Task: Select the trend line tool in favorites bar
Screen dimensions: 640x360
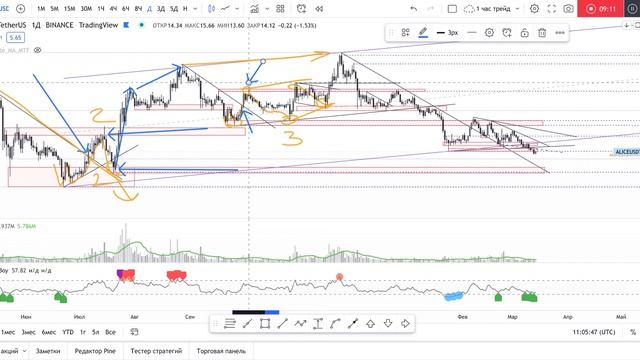Action: pyautogui.click(x=282, y=324)
